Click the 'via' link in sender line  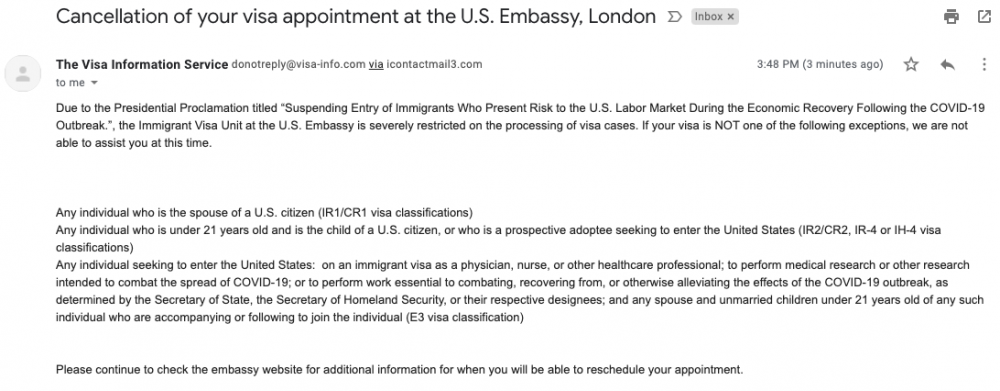(376, 64)
